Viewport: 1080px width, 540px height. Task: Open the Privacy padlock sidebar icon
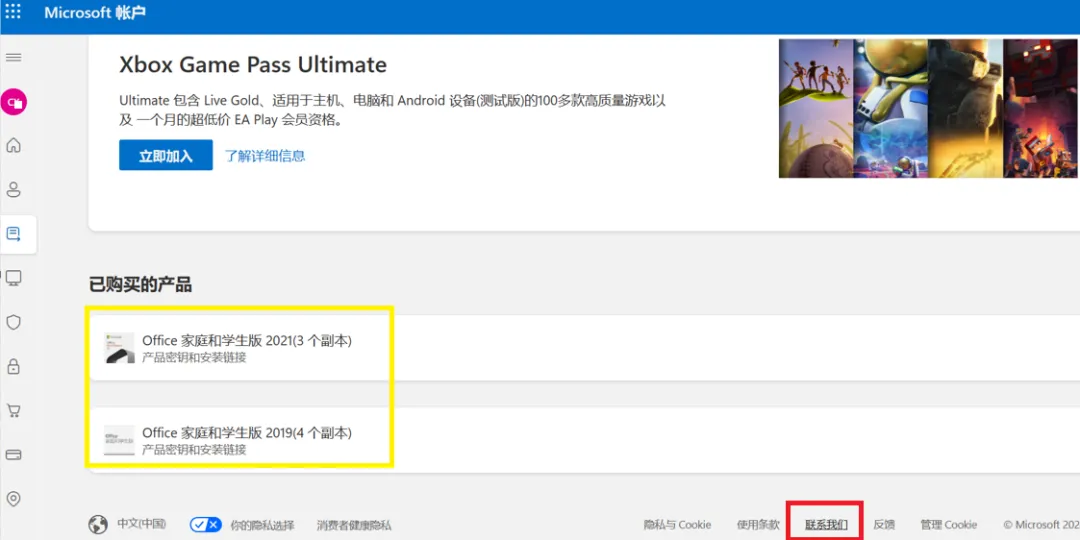point(13,366)
